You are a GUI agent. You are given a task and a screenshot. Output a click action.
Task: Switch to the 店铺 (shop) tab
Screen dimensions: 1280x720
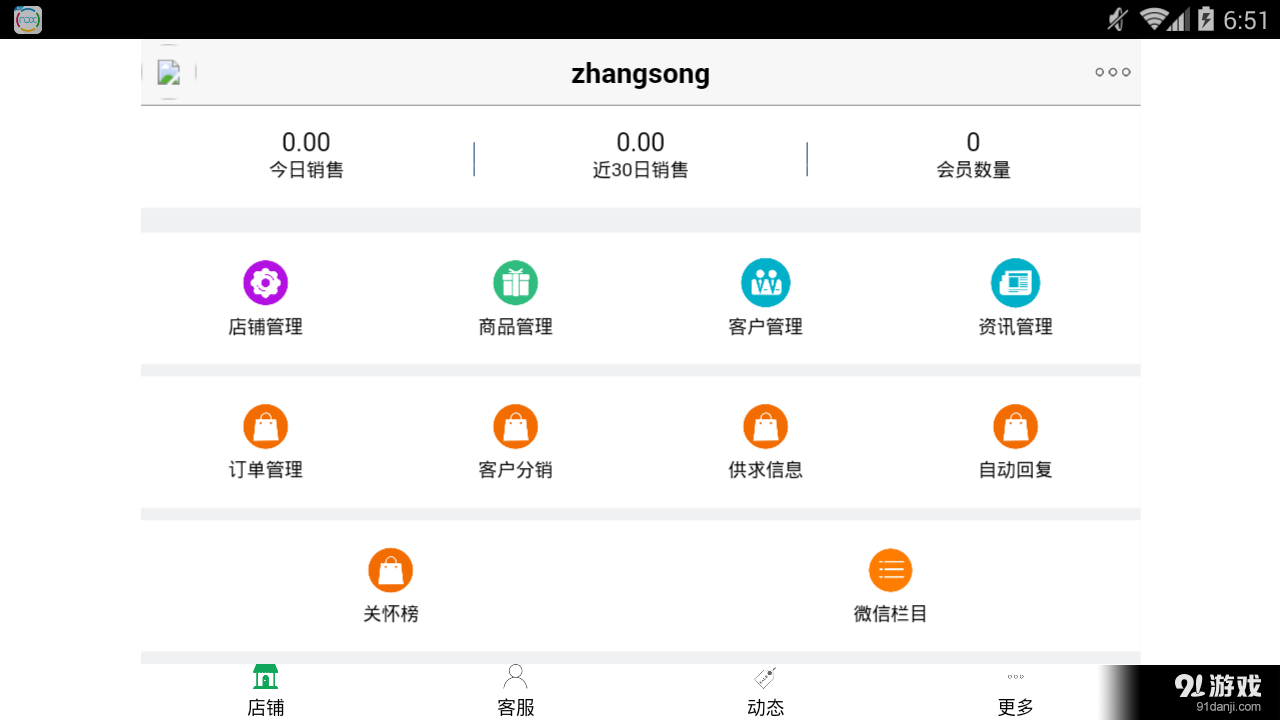(x=265, y=688)
